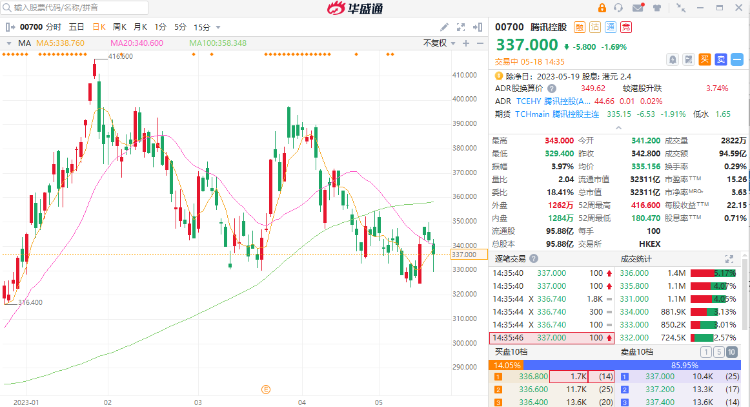Viewport: 750px width, 407px height.
Task: Zoom out chart with minus icon
Action: (x=480, y=44)
